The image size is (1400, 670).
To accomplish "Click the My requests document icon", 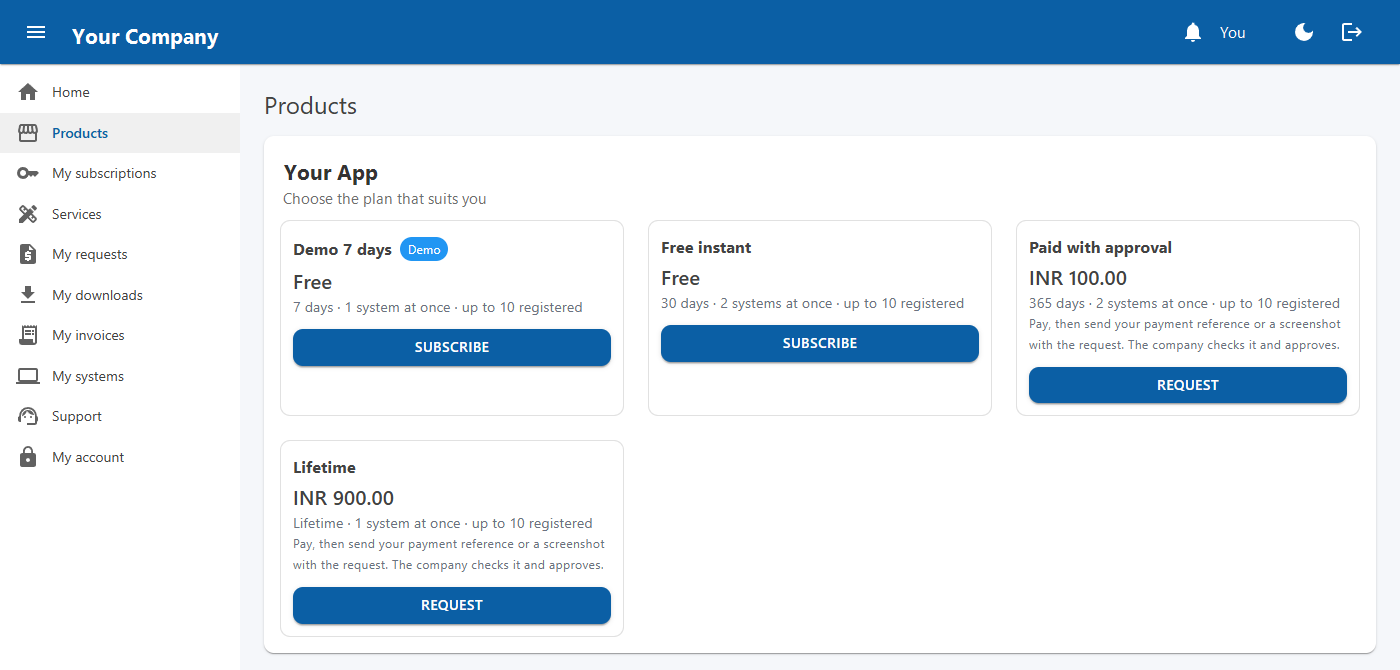I will [x=28, y=254].
